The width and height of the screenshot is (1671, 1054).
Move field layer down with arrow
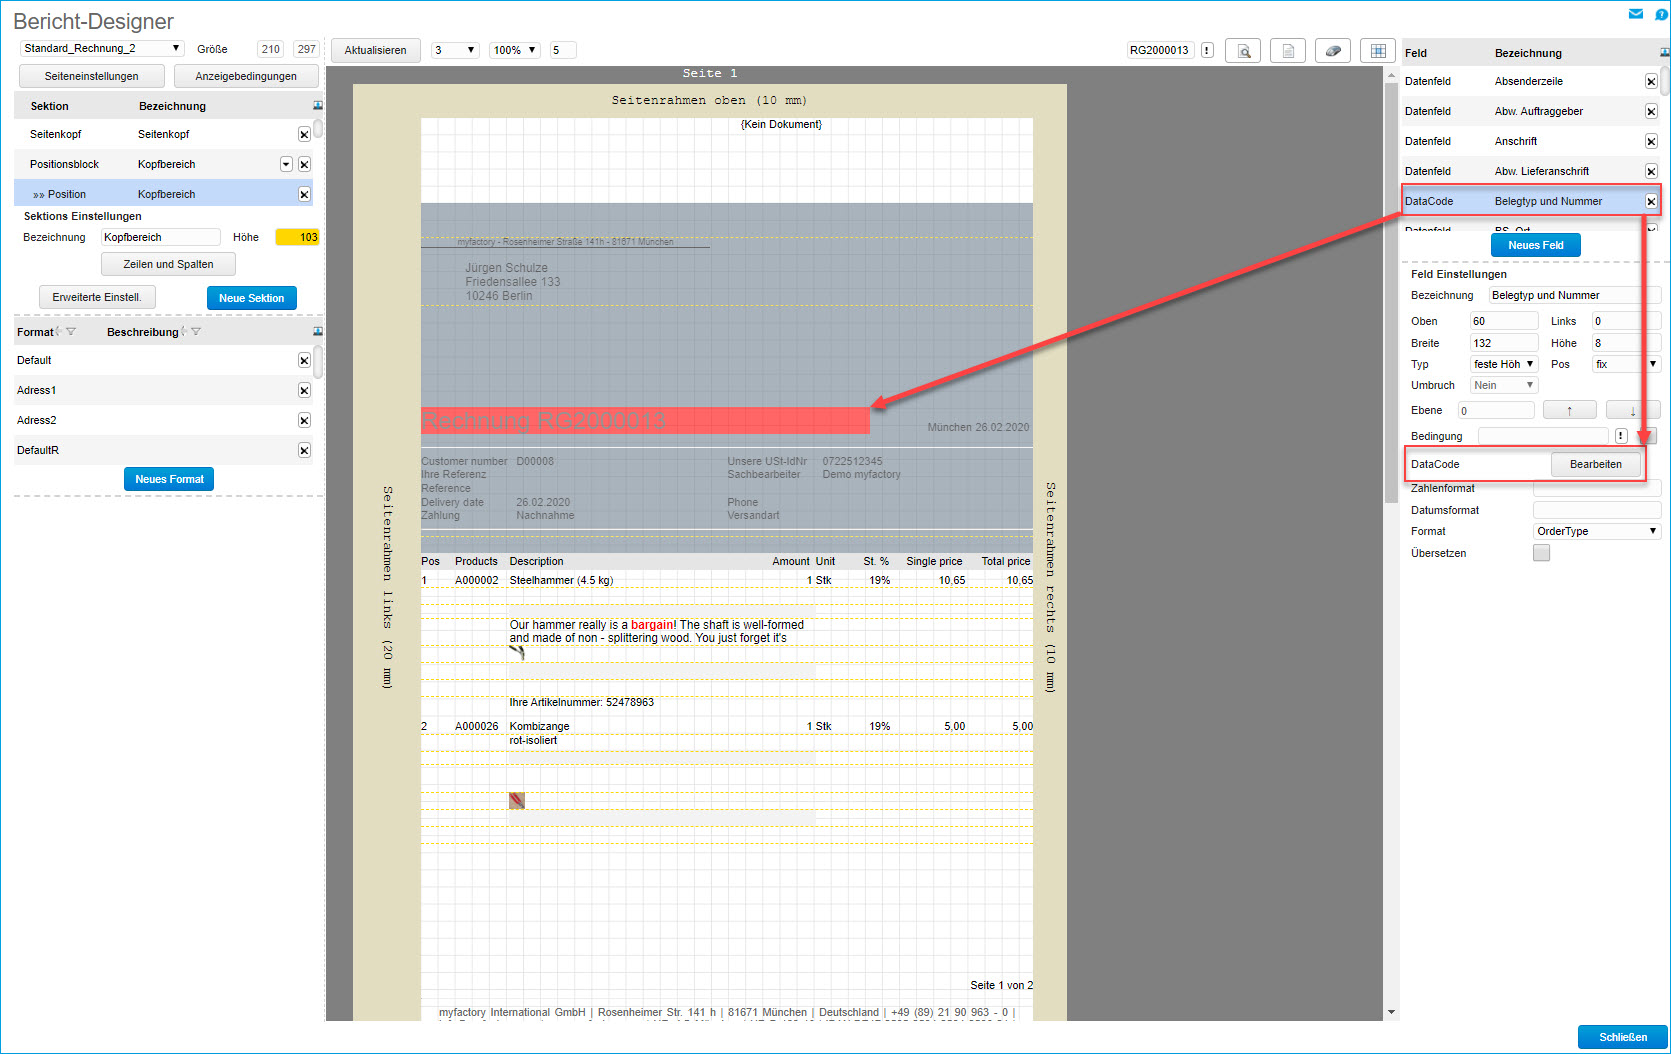click(x=1633, y=410)
